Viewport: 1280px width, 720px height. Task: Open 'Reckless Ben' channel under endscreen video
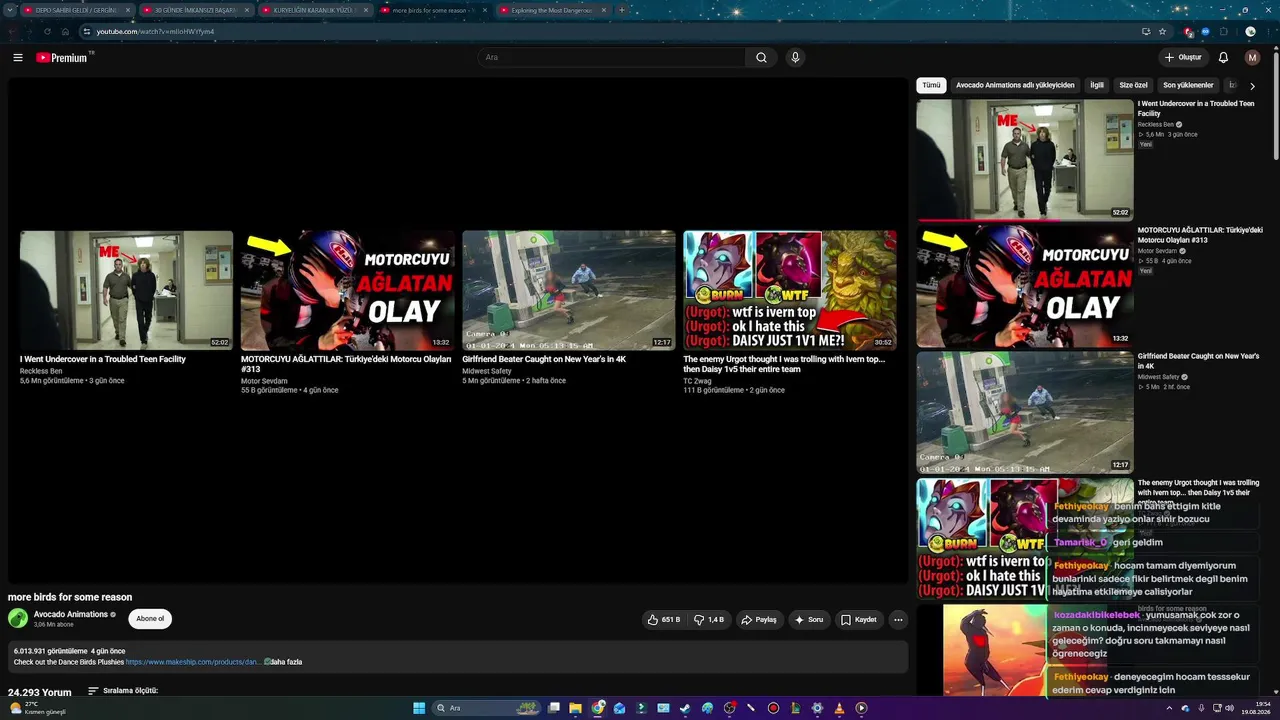point(41,371)
